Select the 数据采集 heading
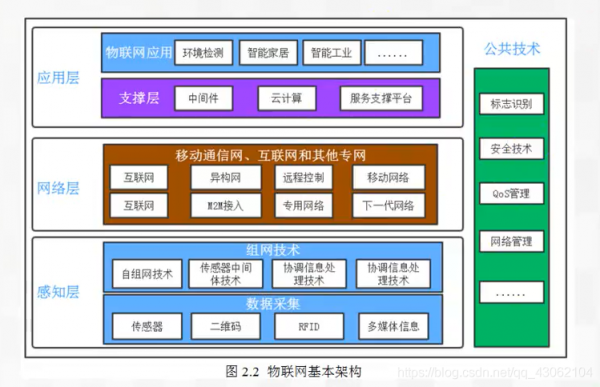The width and height of the screenshot is (600, 387). pyautogui.click(x=273, y=304)
